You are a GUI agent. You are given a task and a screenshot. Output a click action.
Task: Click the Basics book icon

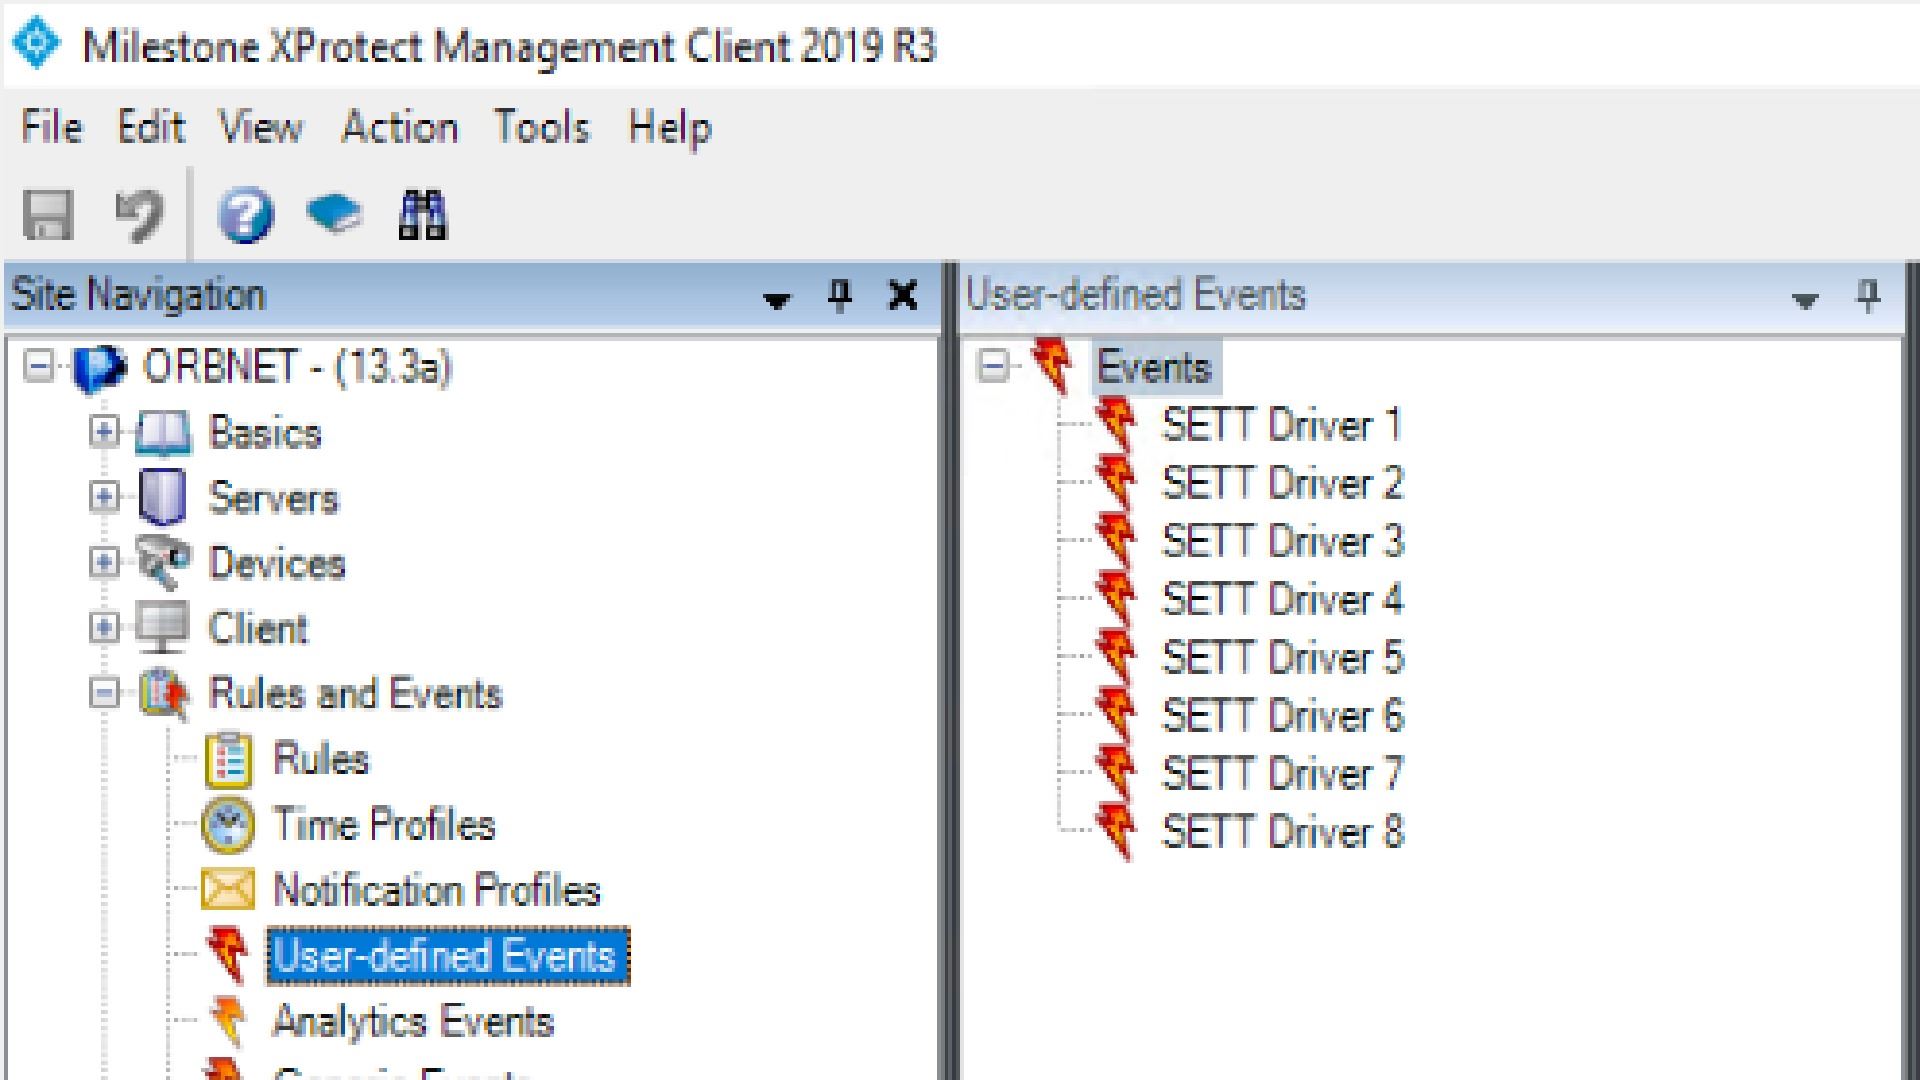click(162, 433)
